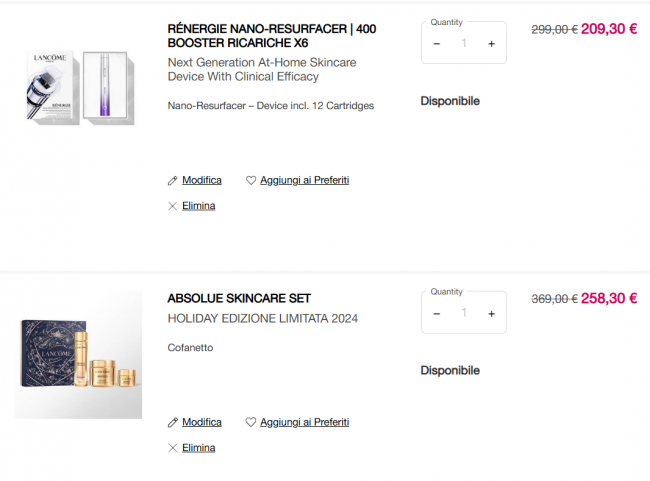This screenshot has width=650, height=481.
Task: Click pencil icon for Absolue Skincare Set
Action: pyautogui.click(x=173, y=422)
